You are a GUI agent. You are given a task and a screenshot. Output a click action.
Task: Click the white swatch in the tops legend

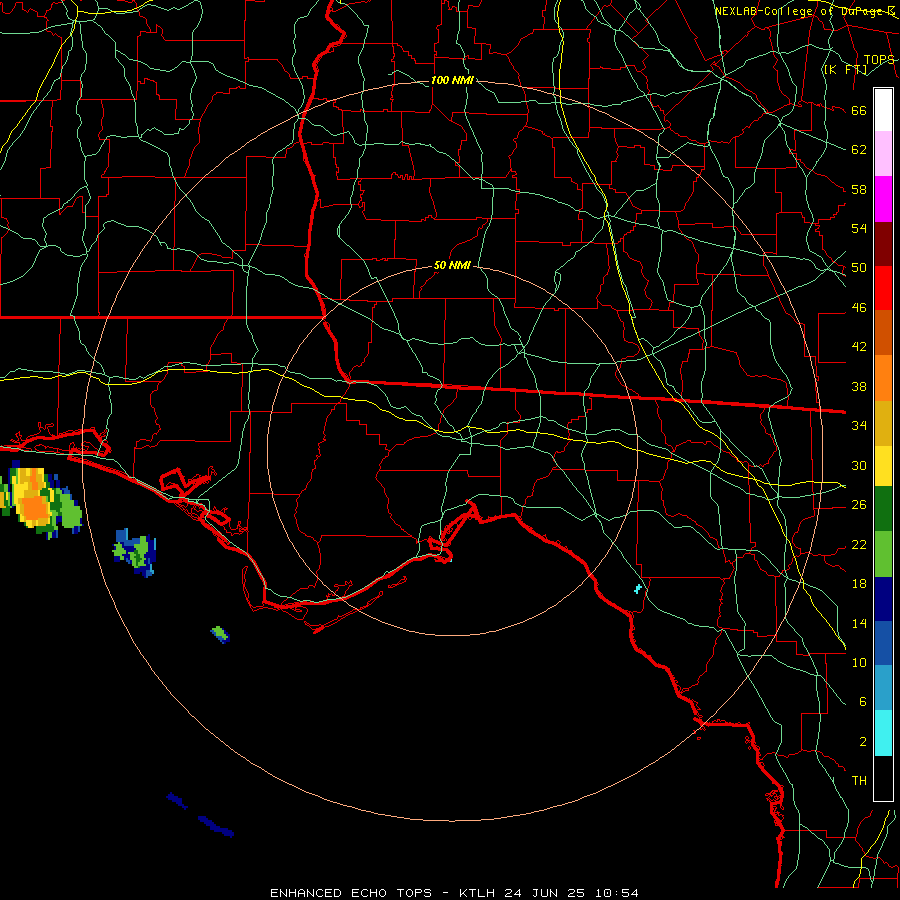point(883,110)
